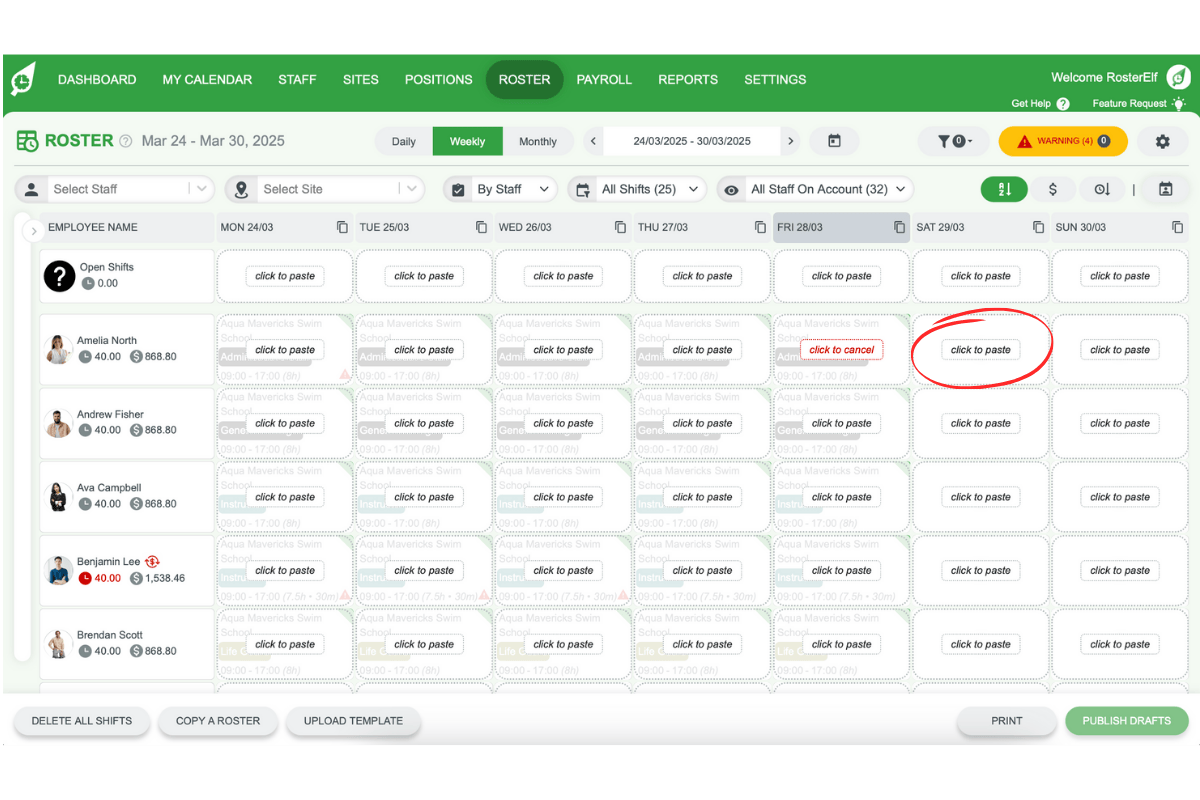Open Positions page
The width and height of the screenshot is (1200, 800).
[439, 79]
